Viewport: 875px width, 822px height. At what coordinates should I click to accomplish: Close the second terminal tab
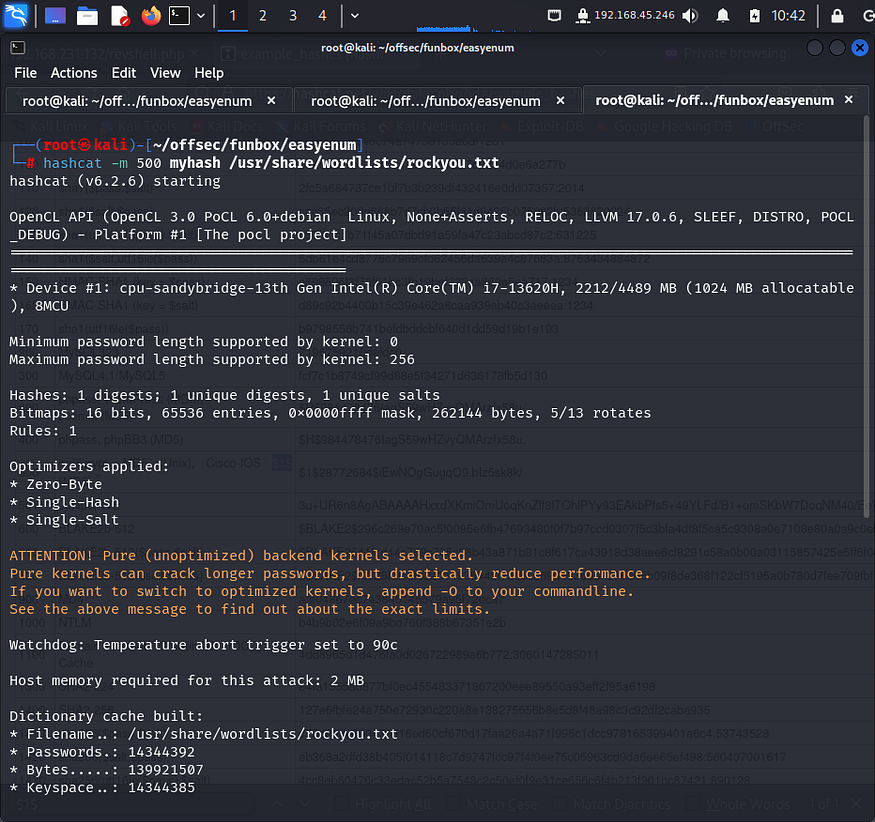click(560, 100)
